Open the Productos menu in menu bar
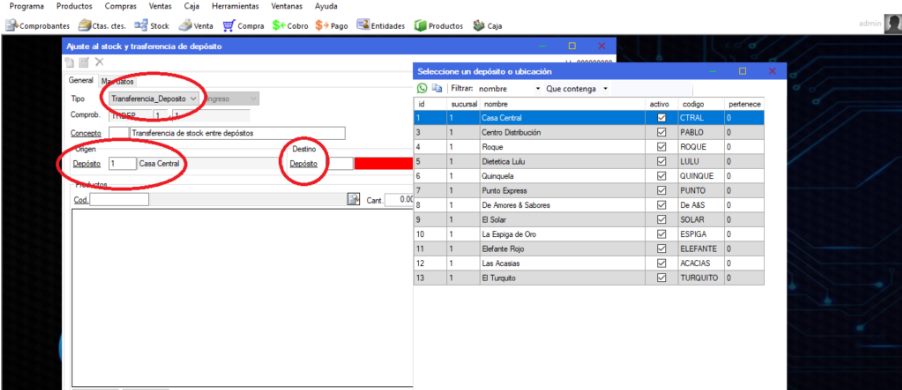Screen dimensions: 902x390 tap(75, 6)
